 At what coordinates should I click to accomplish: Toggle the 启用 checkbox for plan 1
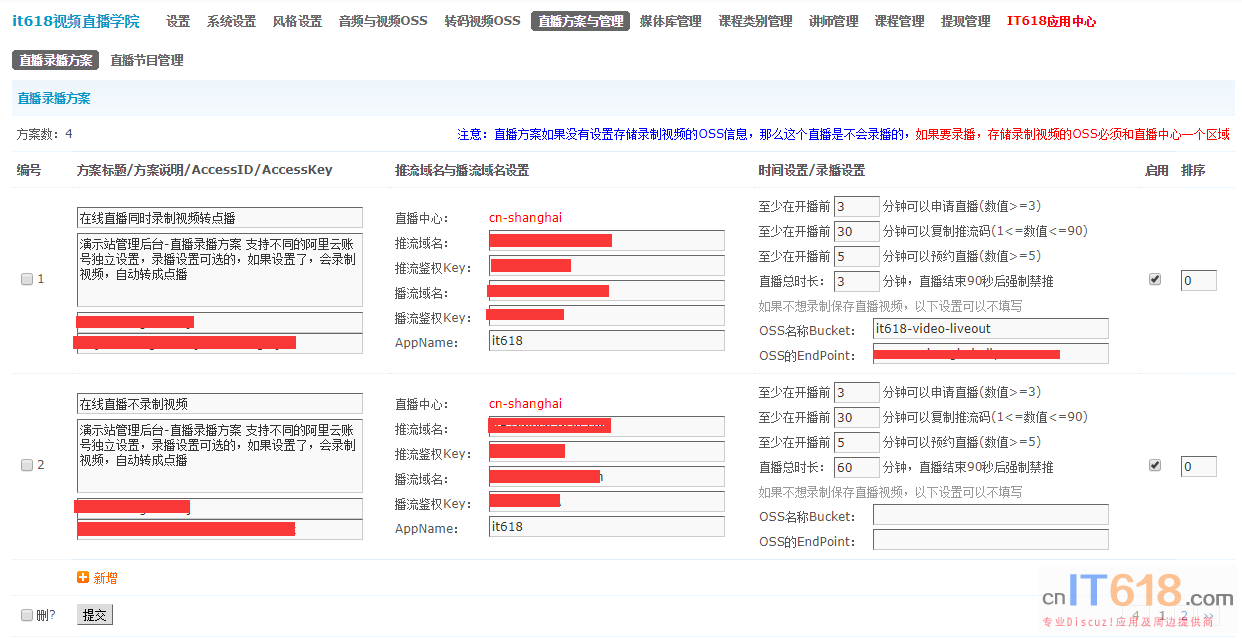[1155, 280]
